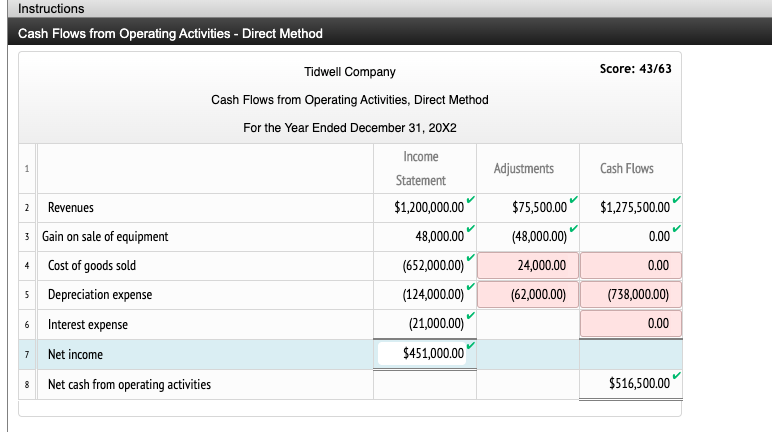
Task: Click the Score: 43/63 text
Action: point(635,68)
